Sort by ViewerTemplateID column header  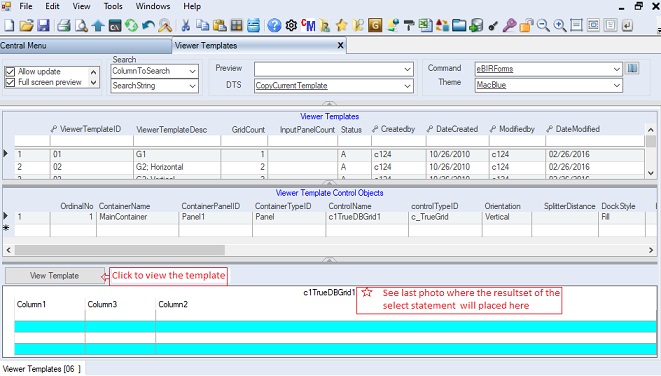[x=90, y=129]
